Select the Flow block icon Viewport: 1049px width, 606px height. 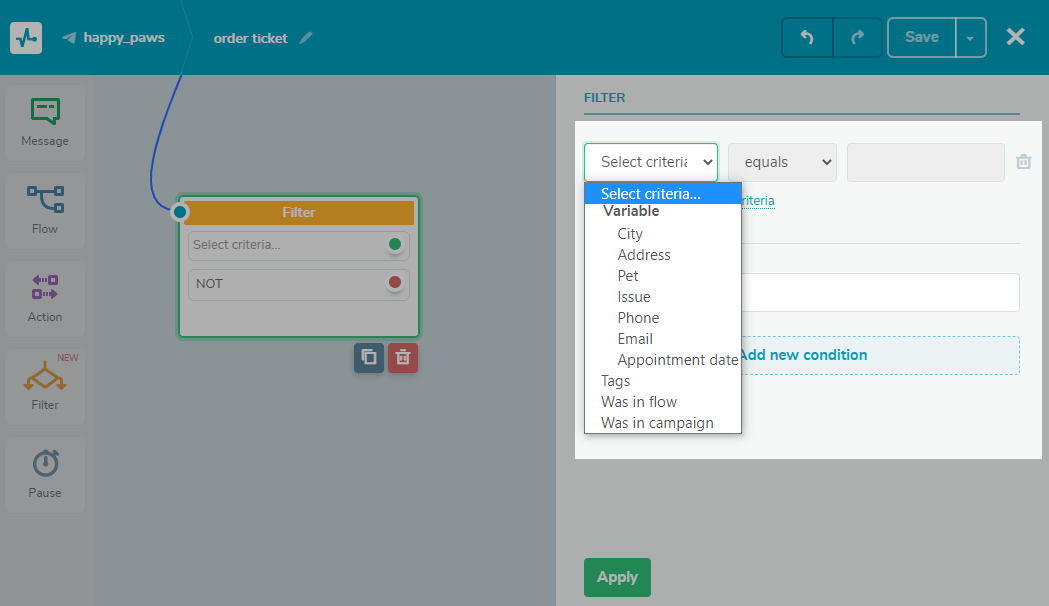point(45,210)
